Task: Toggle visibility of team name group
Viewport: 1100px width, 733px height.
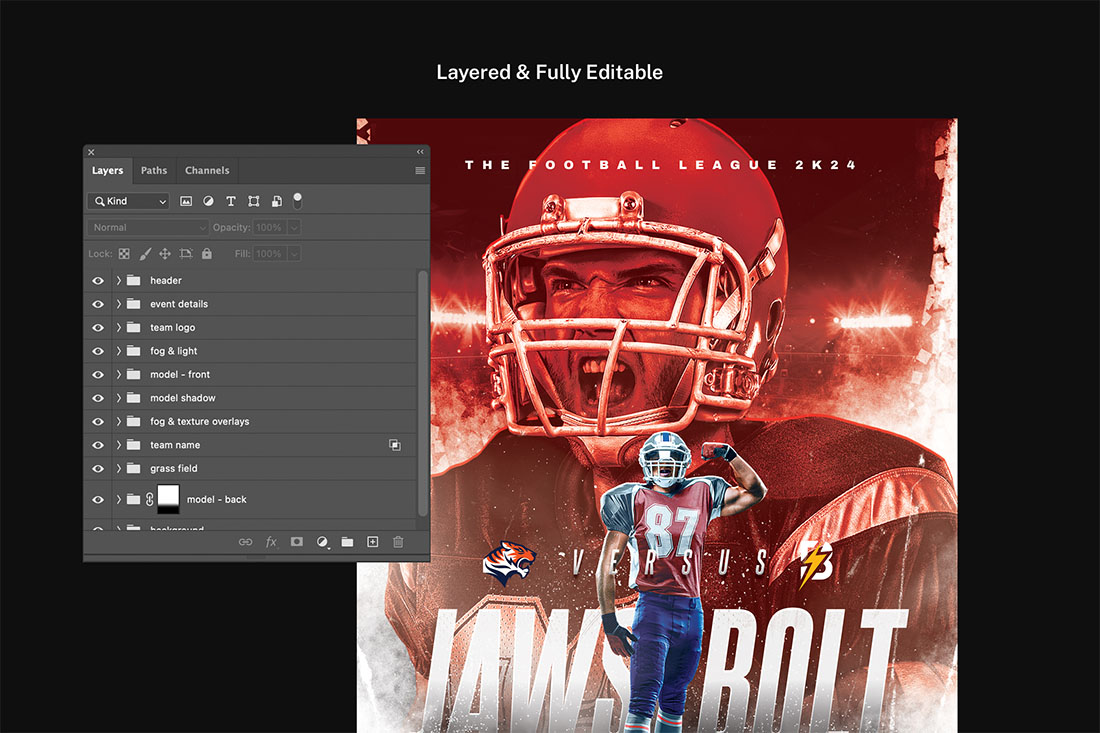Action: [x=98, y=445]
